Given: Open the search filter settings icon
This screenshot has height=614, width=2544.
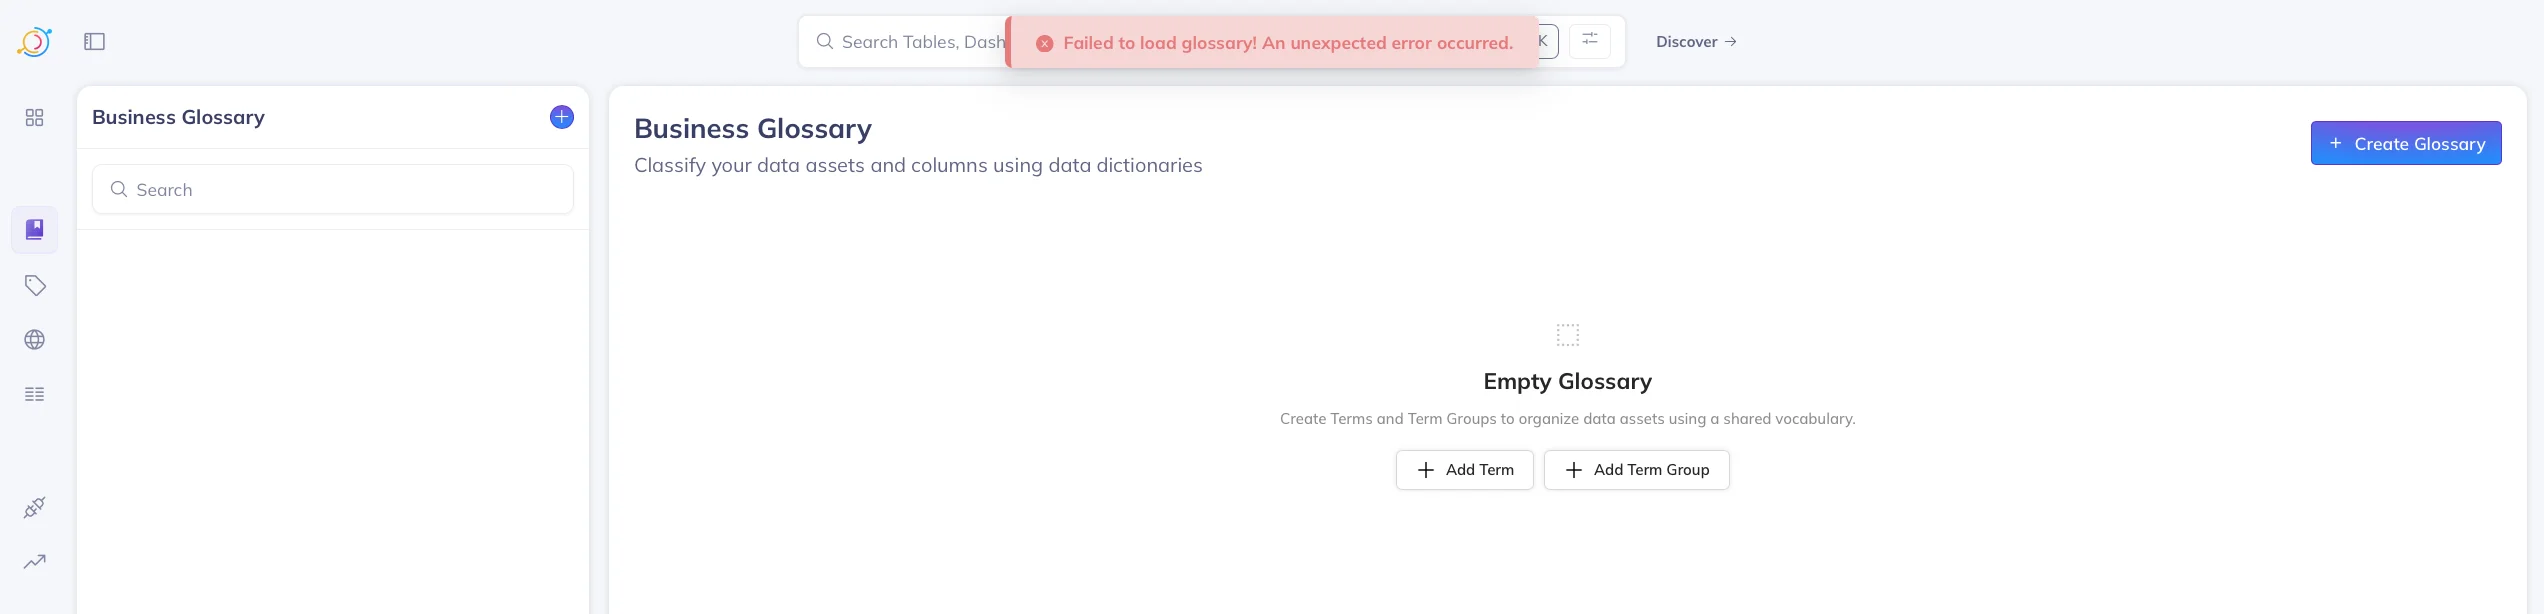Looking at the screenshot, I should [x=1589, y=41].
